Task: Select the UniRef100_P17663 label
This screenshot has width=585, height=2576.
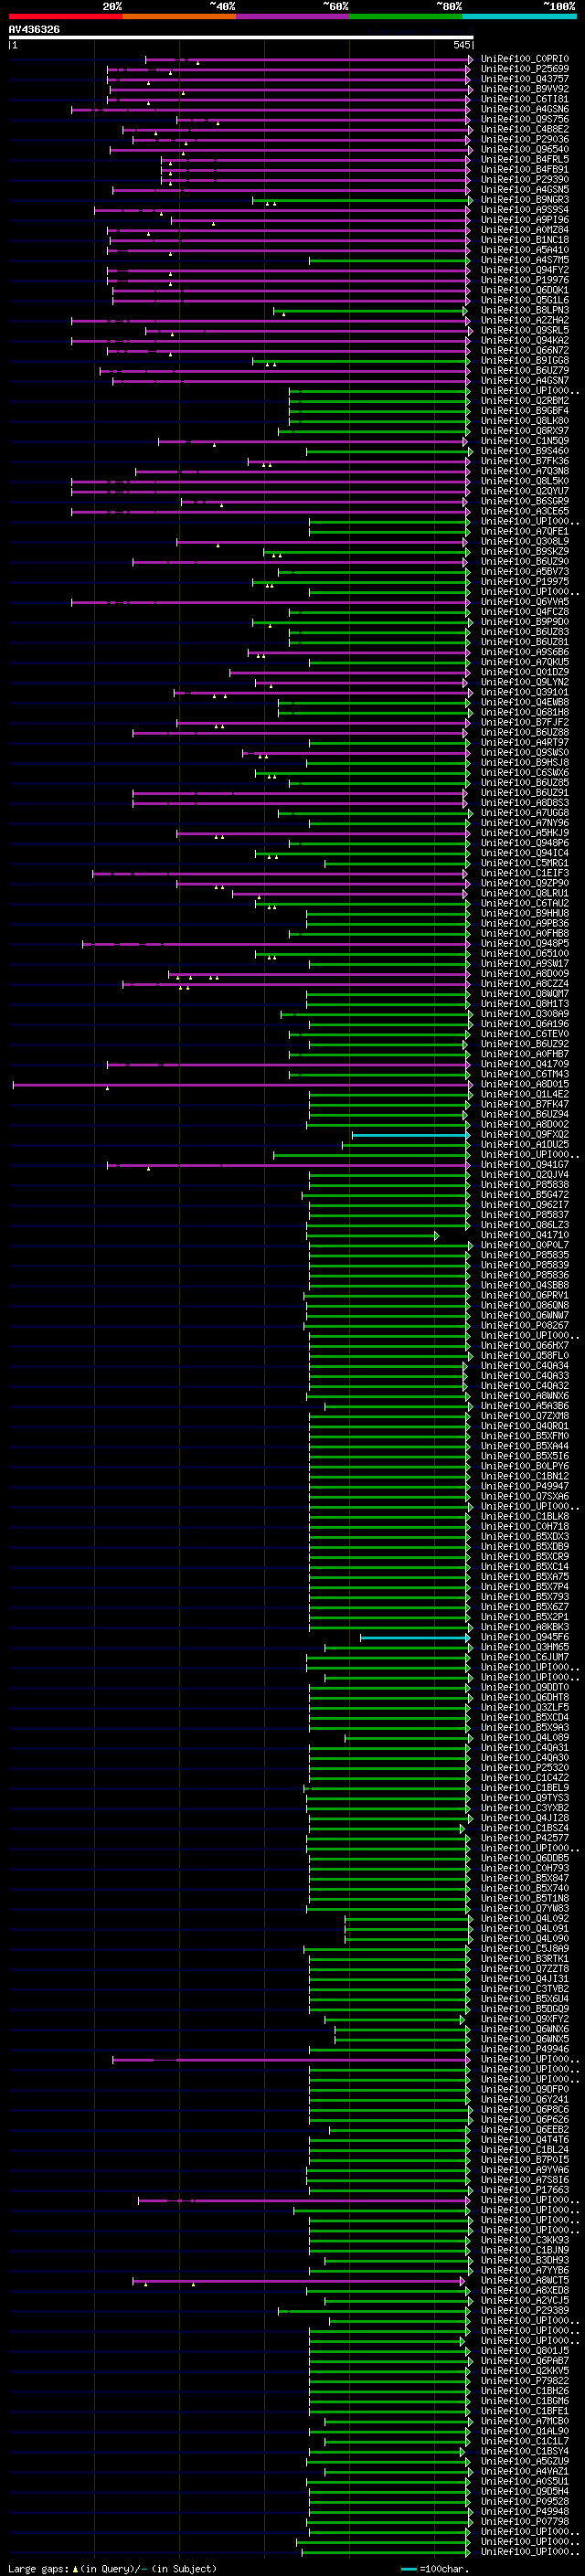Action: pos(525,2190)
